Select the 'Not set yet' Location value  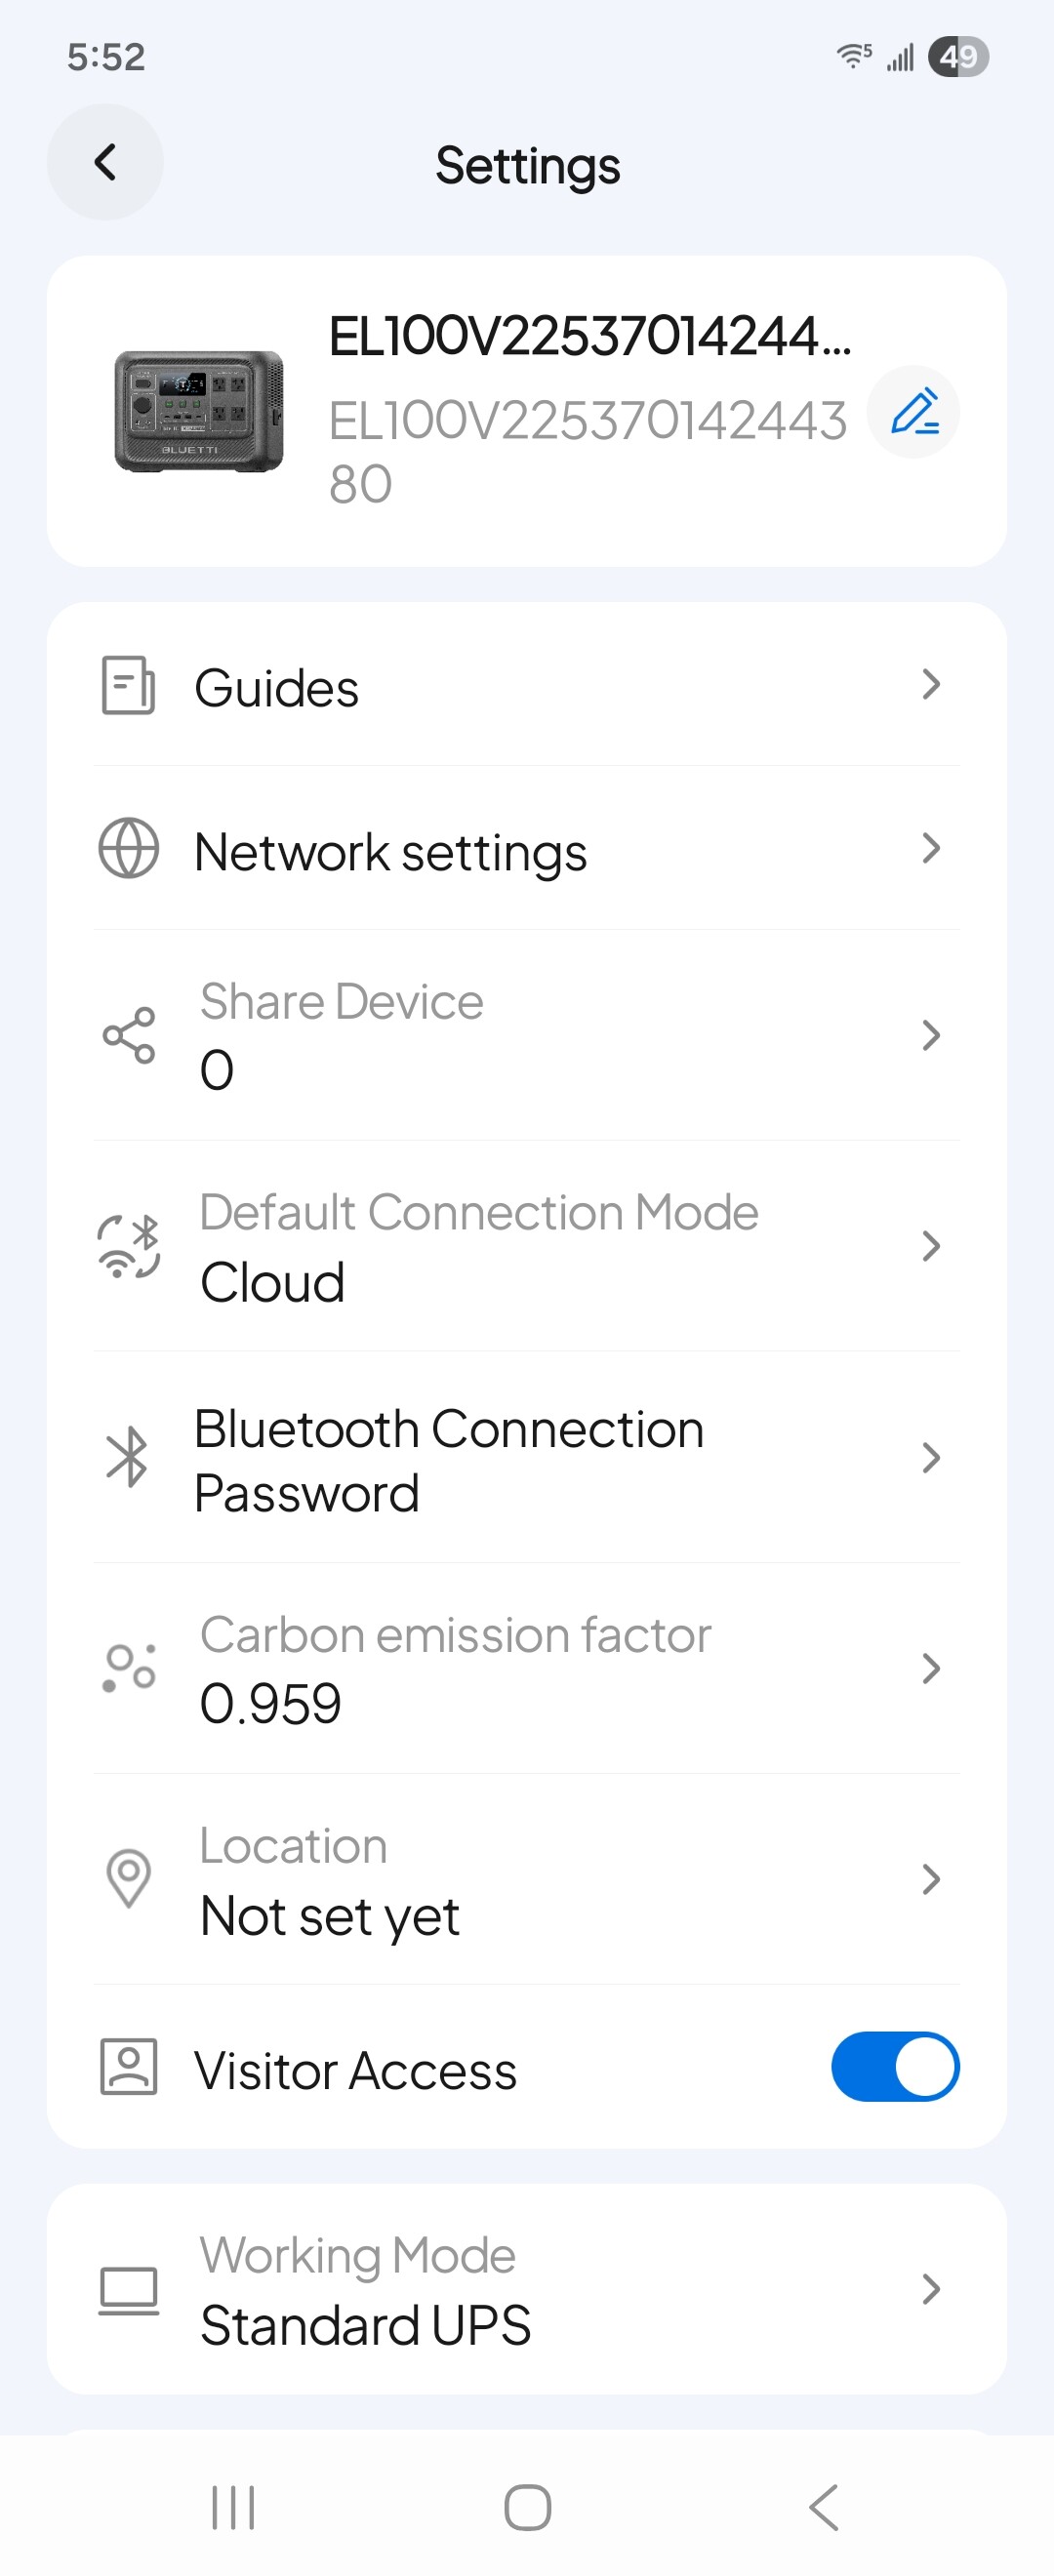point(330,1916)
